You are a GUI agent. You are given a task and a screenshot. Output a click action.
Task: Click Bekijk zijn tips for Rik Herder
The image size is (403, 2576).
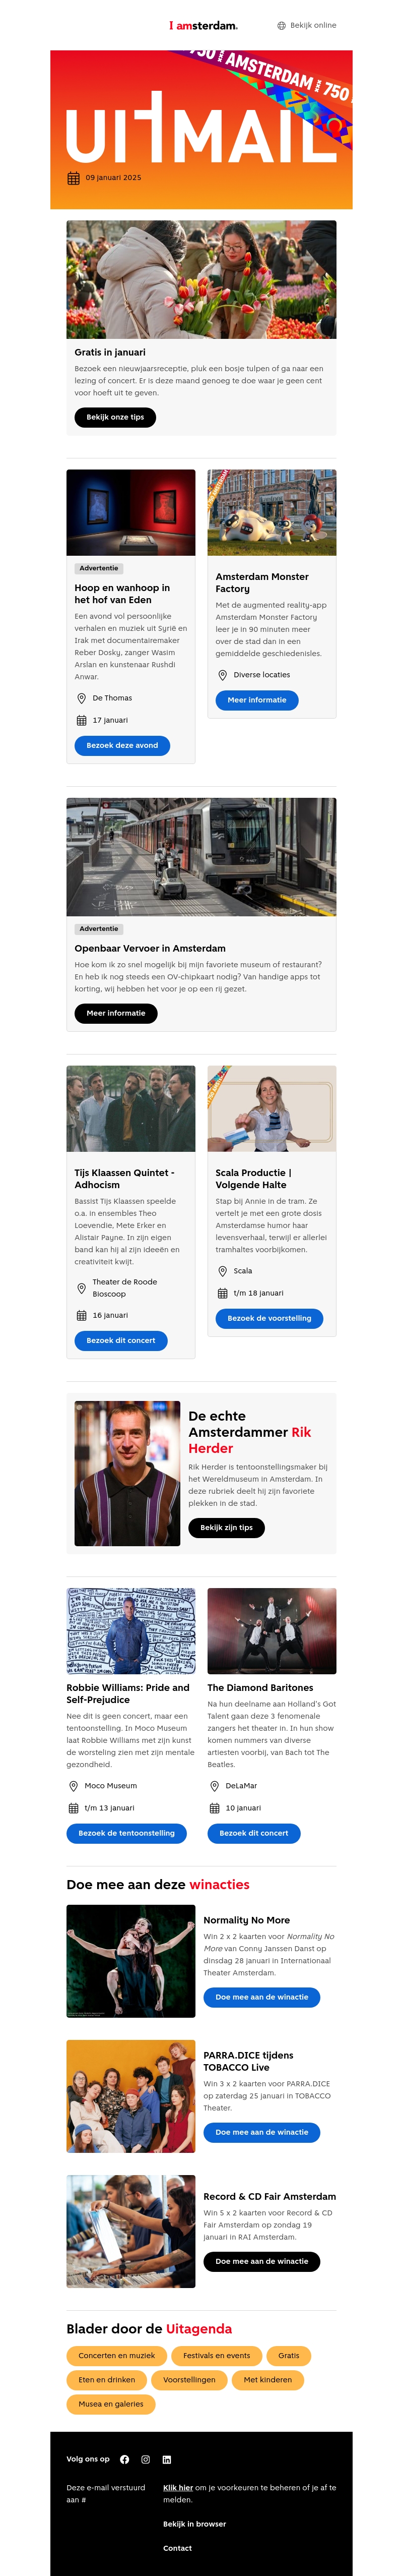pyautogui.click(x=226, y=1527)
